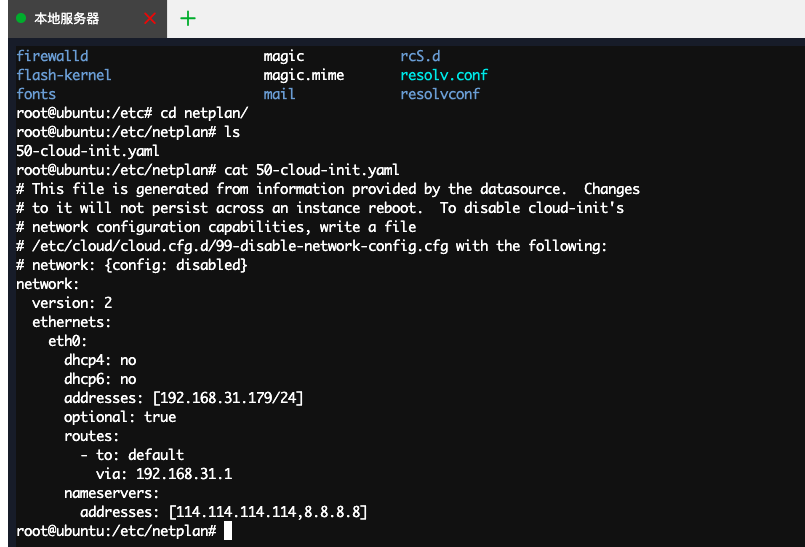Click the dhcp4: no line
Screen dimensions: 805x547
[100, 360]
